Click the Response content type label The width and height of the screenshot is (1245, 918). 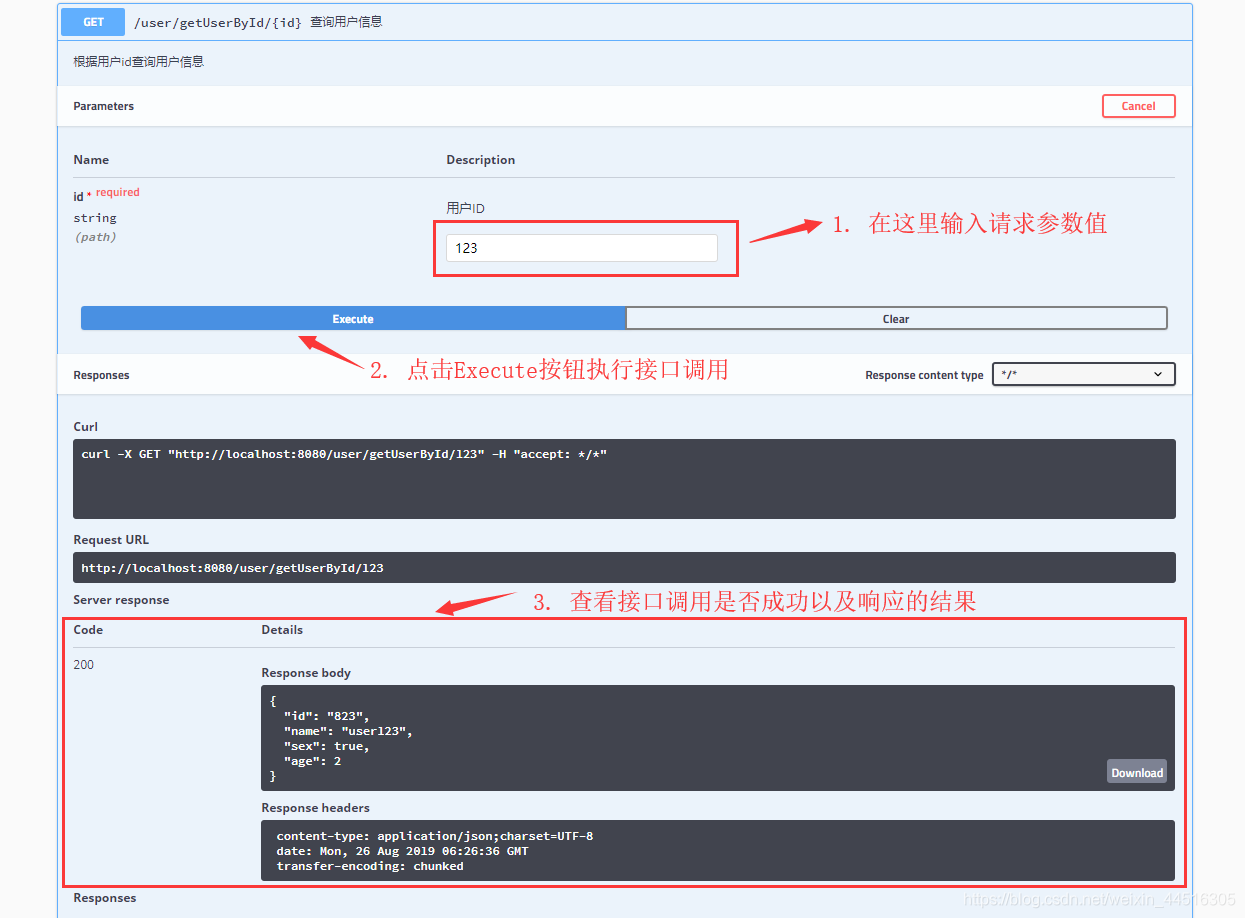tap(924, 376)
